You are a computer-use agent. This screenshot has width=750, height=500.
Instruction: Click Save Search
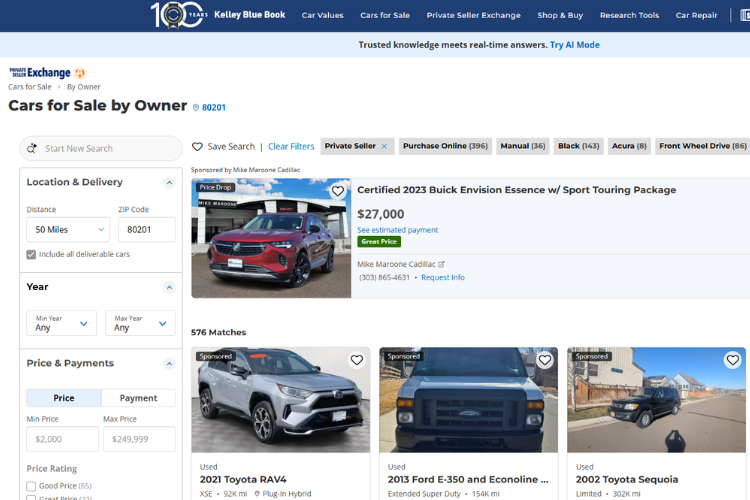pyautogui.click(x=231, y=146)
